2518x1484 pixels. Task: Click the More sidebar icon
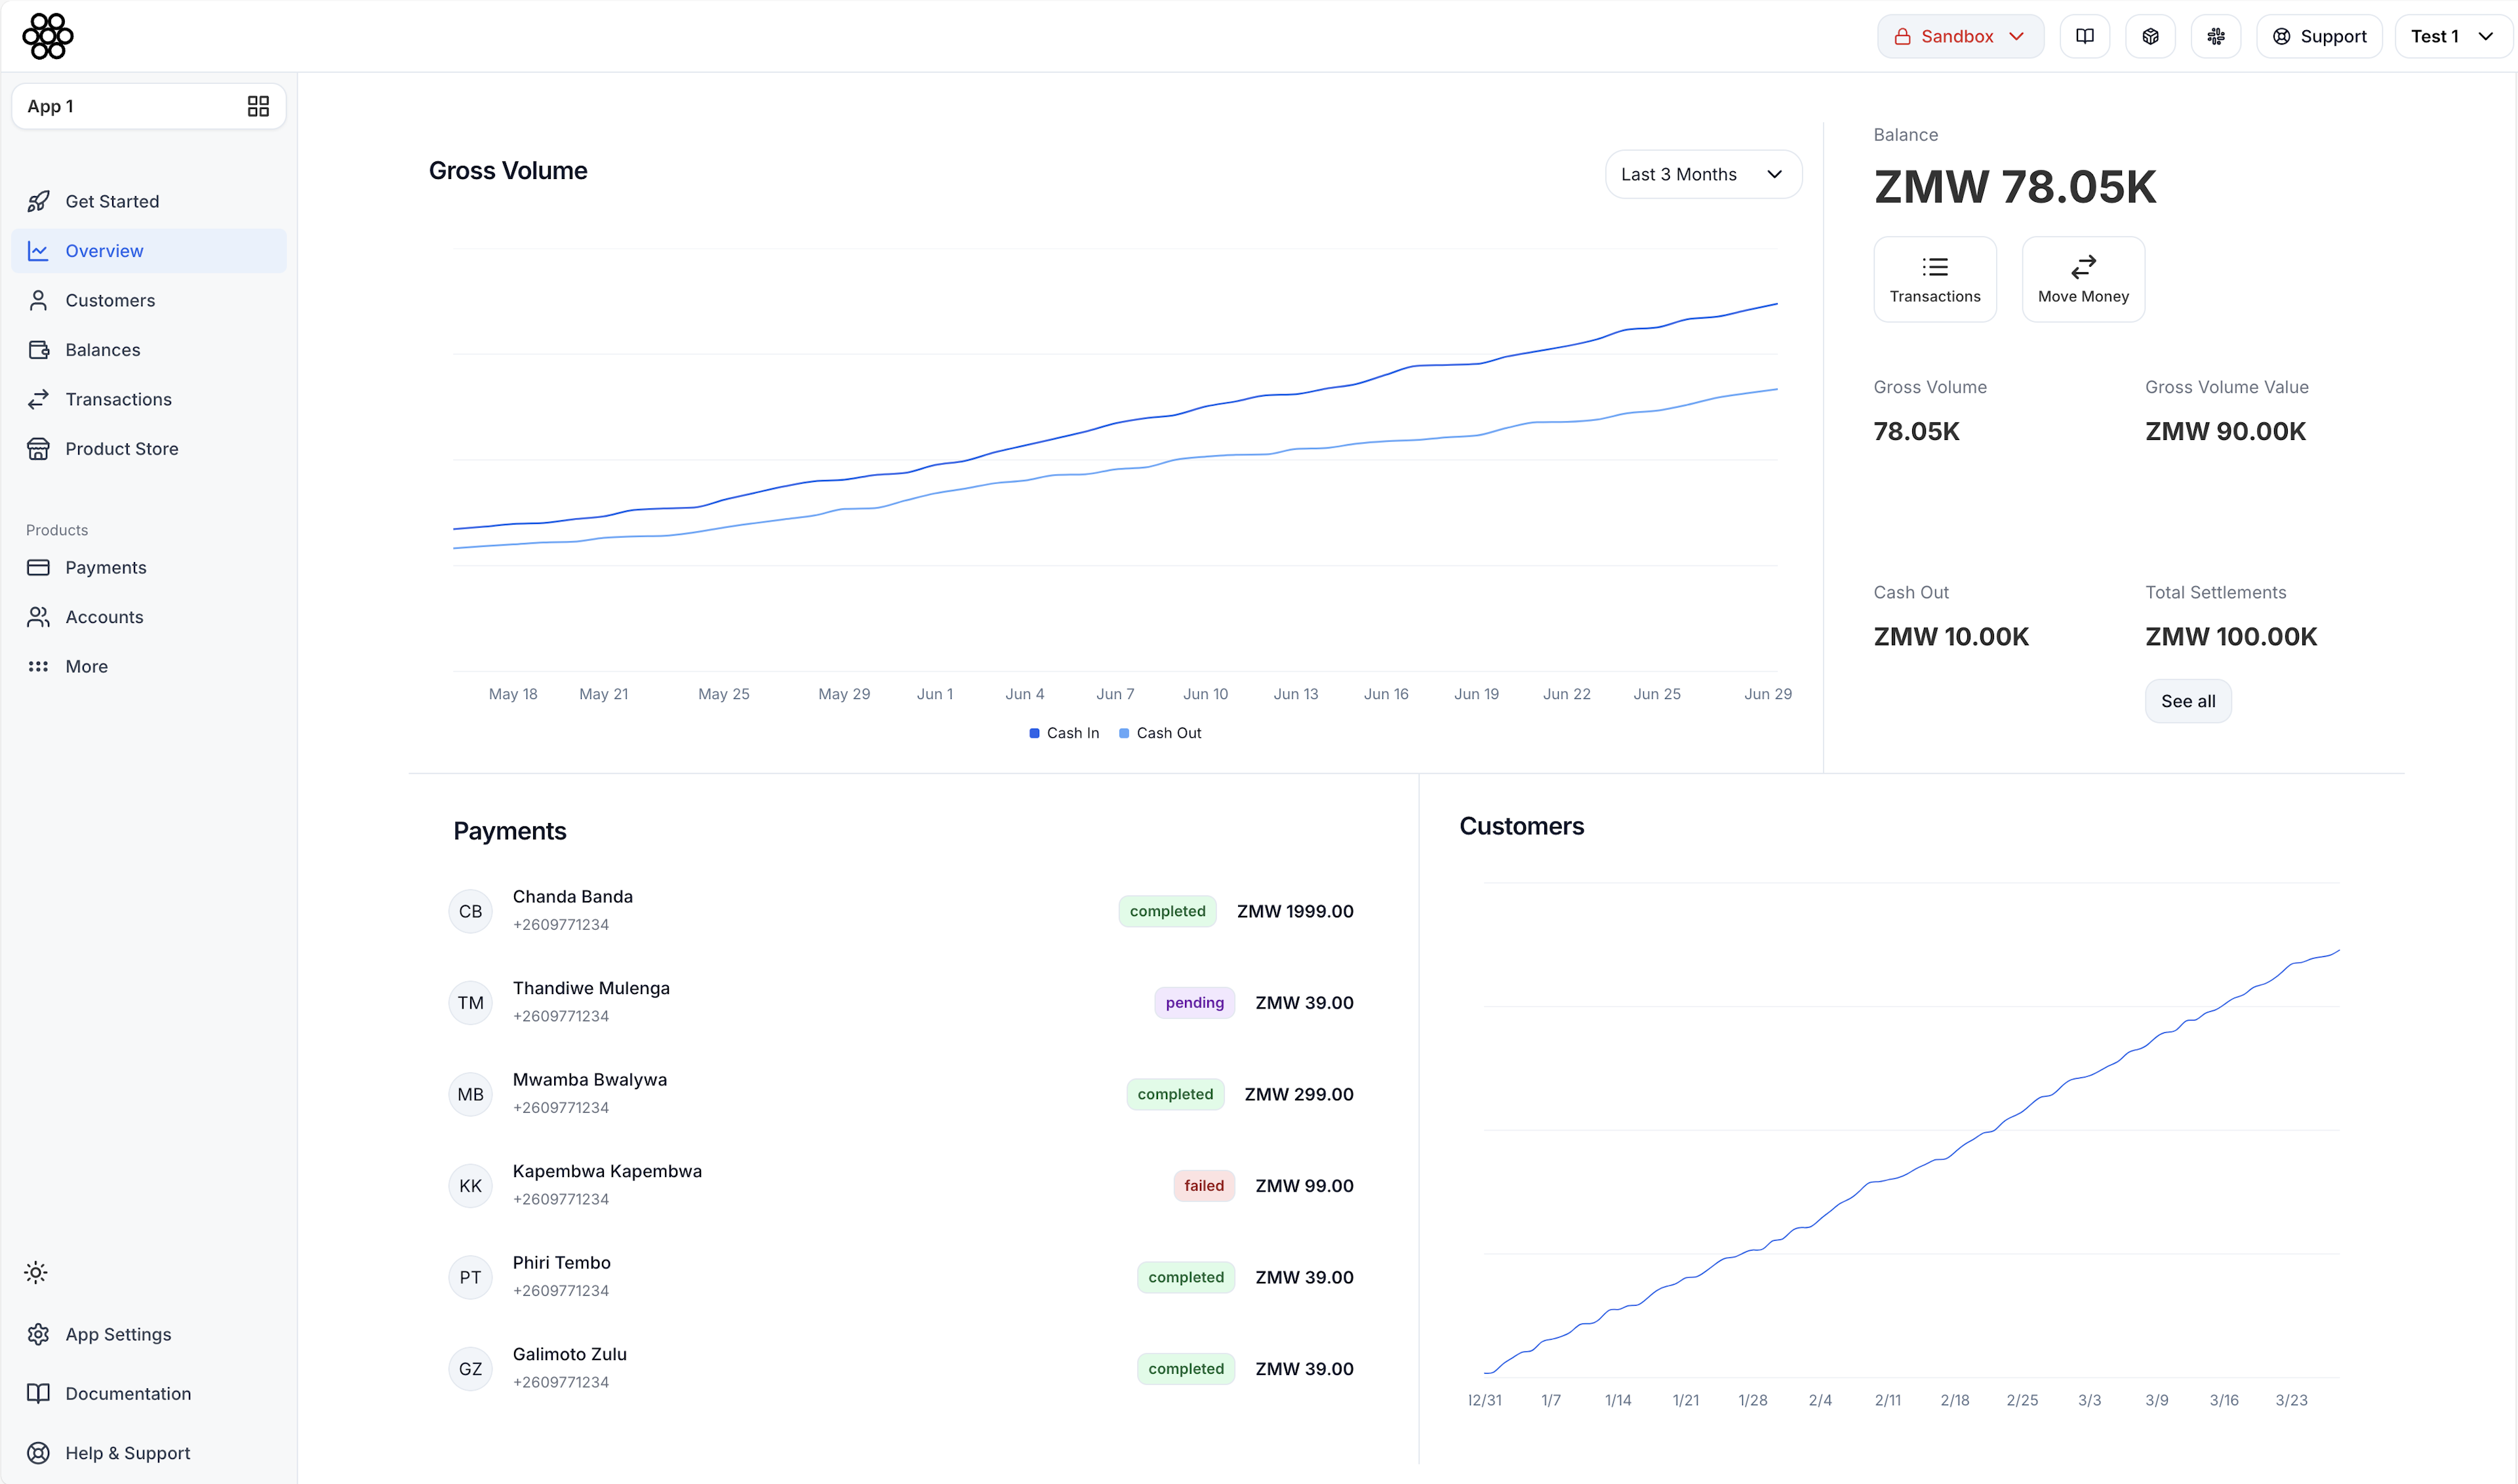(x=39, y=666)
